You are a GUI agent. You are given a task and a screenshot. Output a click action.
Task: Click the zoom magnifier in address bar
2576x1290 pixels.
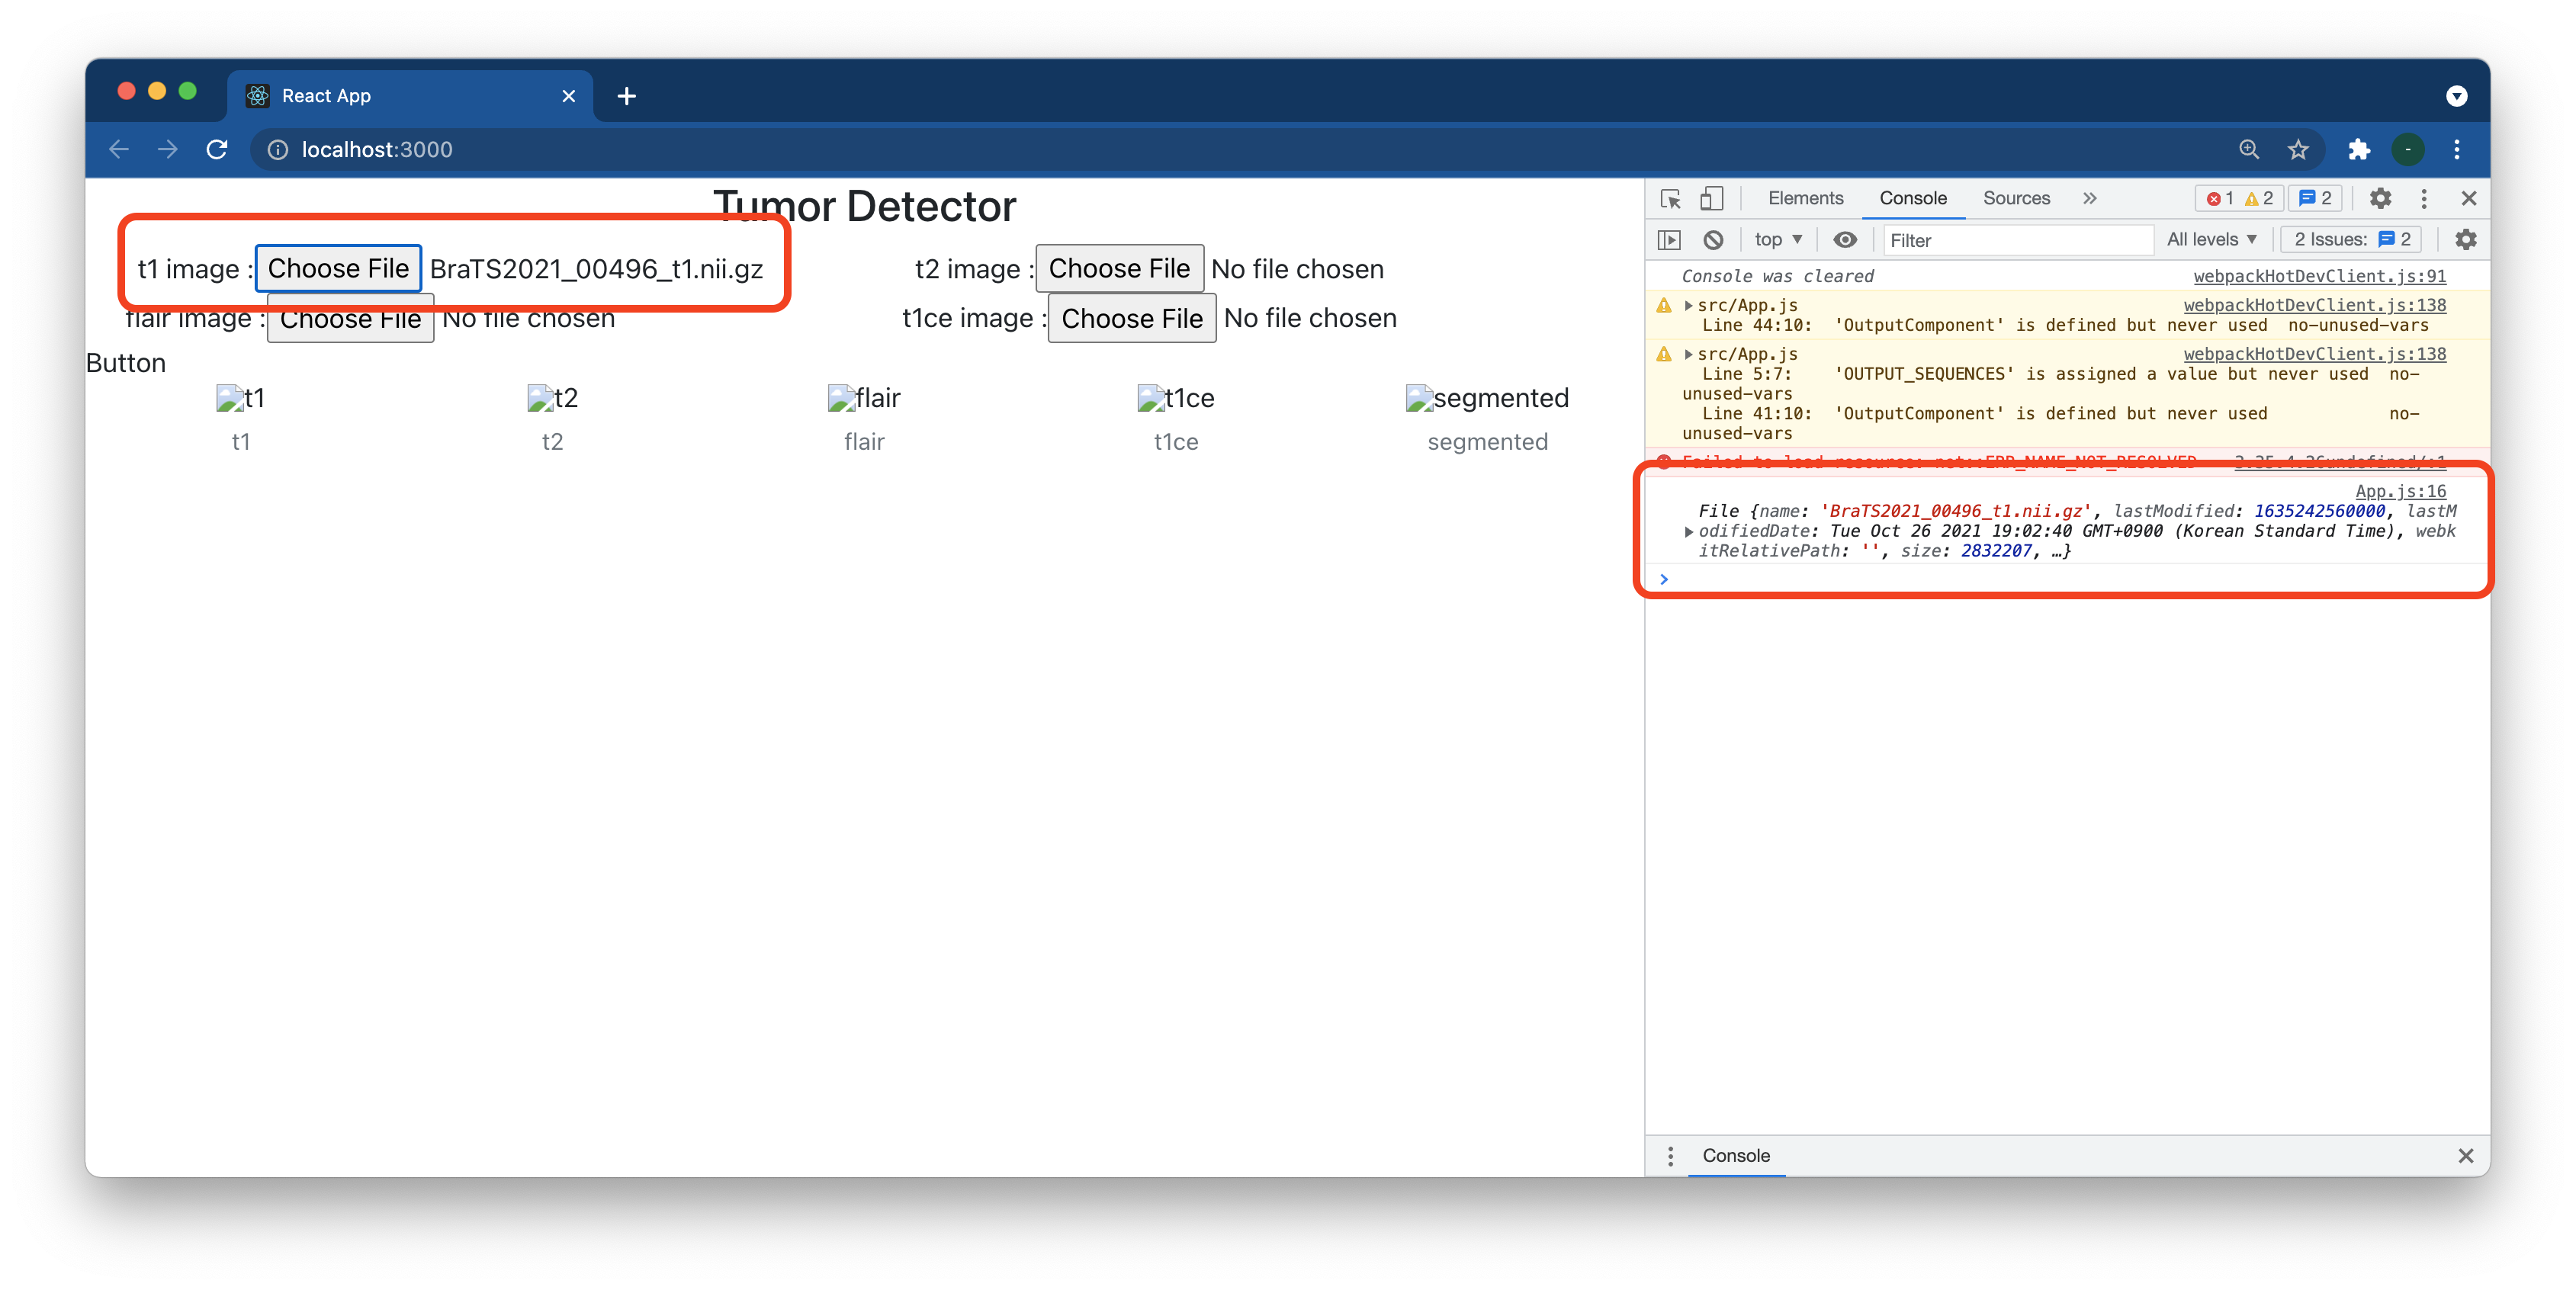pos(2249,150)
